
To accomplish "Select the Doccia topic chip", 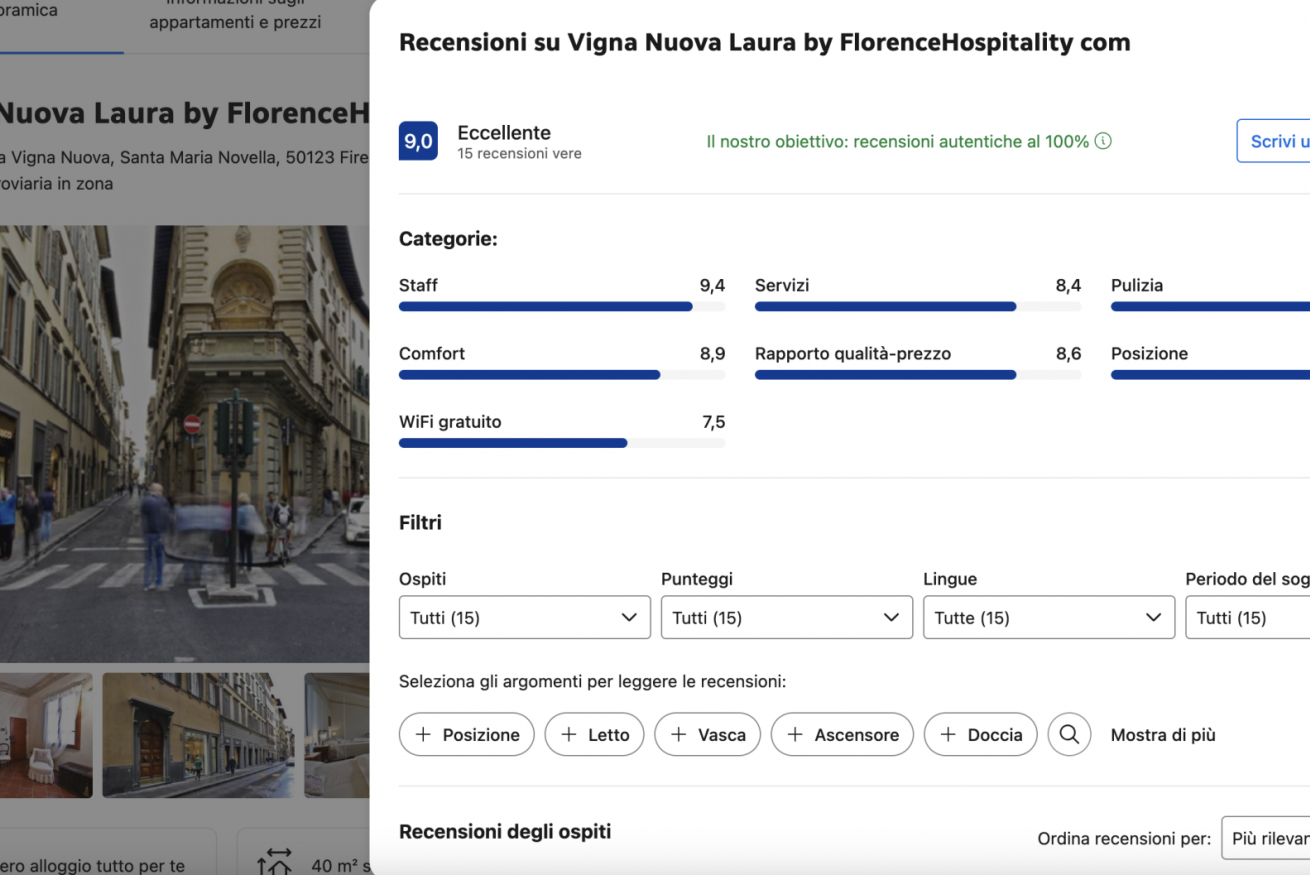I will point(981,735).
